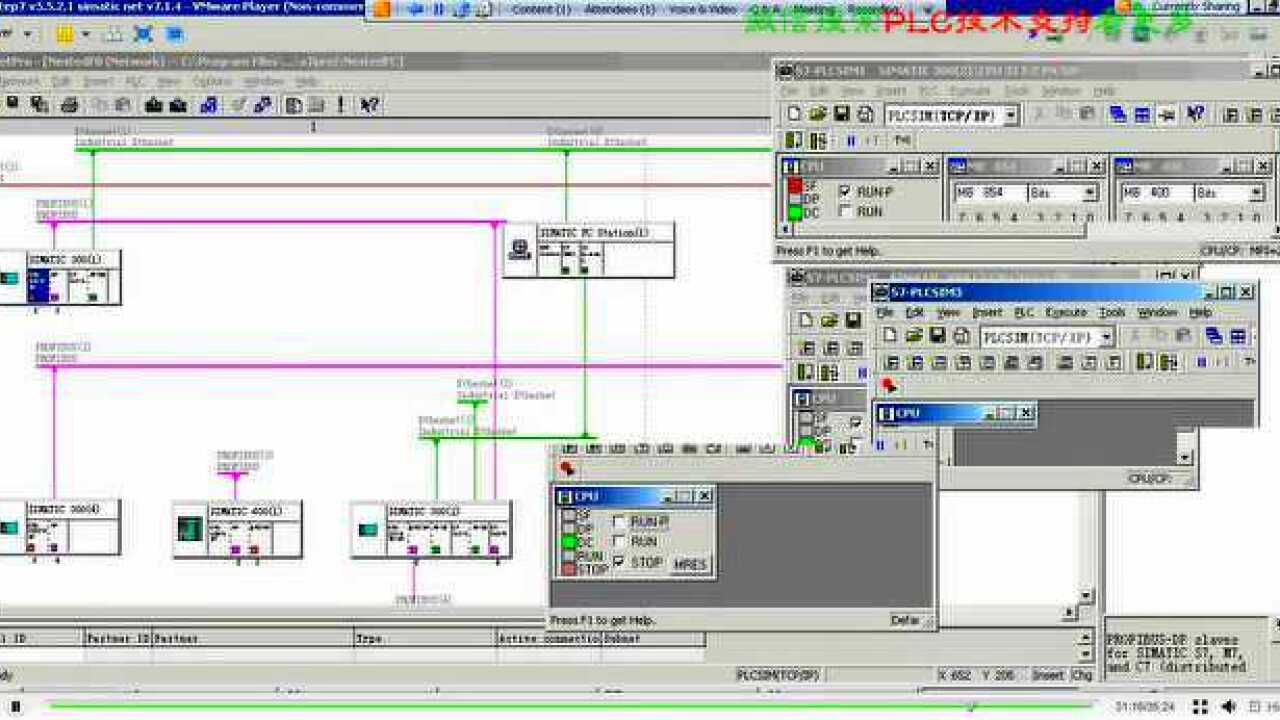Toggle the STOP checkbox in bottom CPU panel
1280x720 pixels.
coord(620,563)
